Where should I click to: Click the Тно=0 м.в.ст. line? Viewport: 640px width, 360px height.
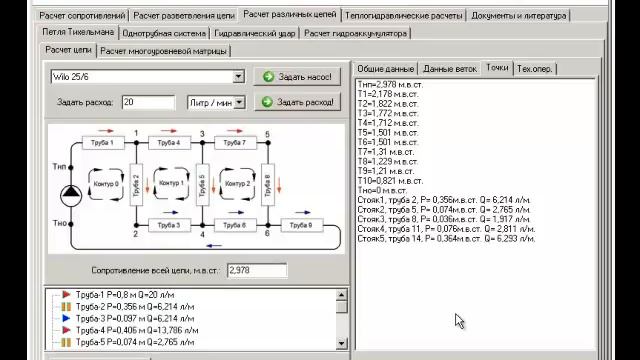pyautogui.click(x=382, y=190)
